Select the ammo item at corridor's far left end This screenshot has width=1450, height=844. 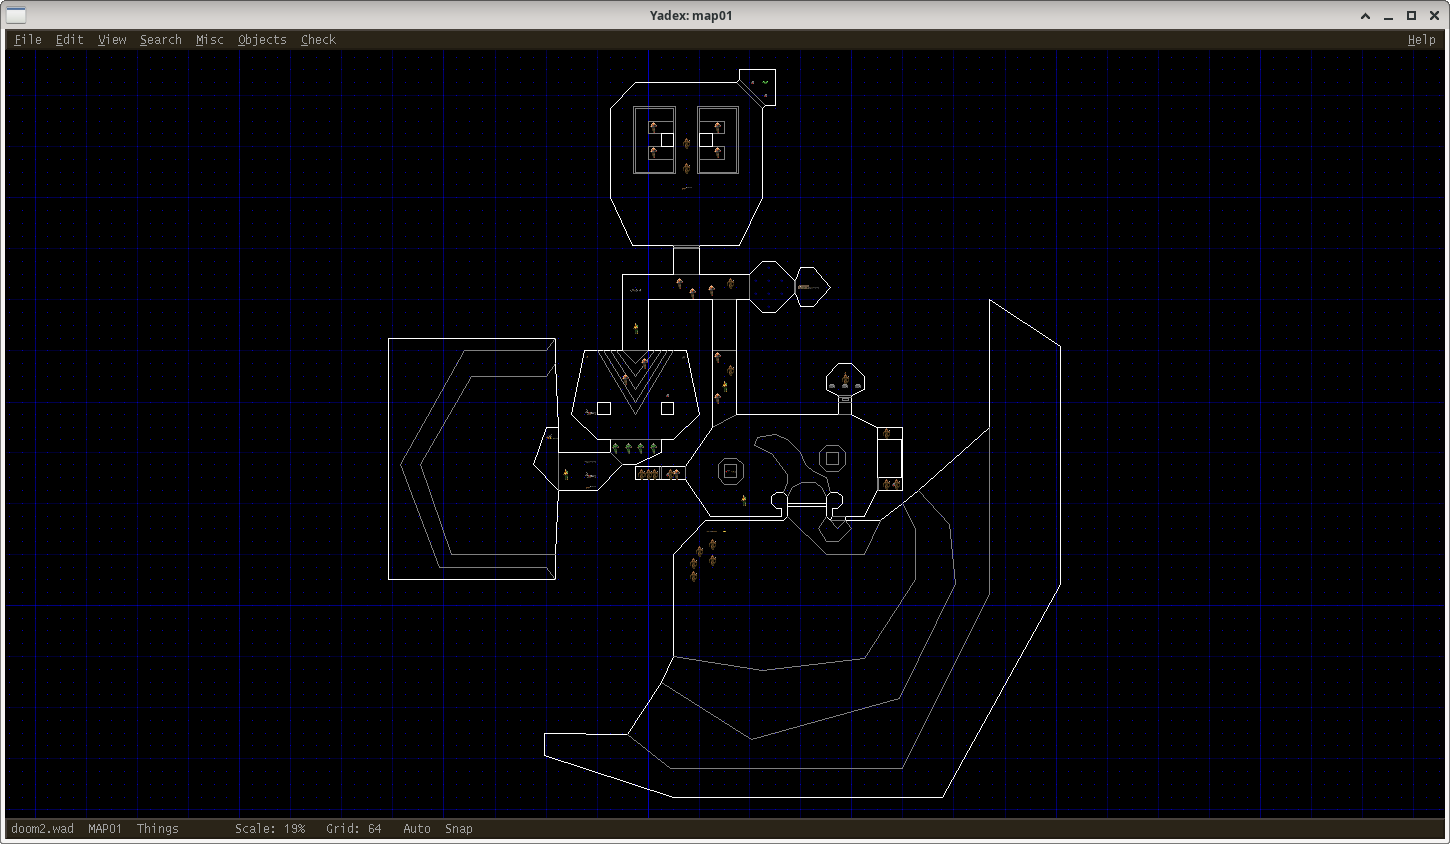[x=635, y=291]
